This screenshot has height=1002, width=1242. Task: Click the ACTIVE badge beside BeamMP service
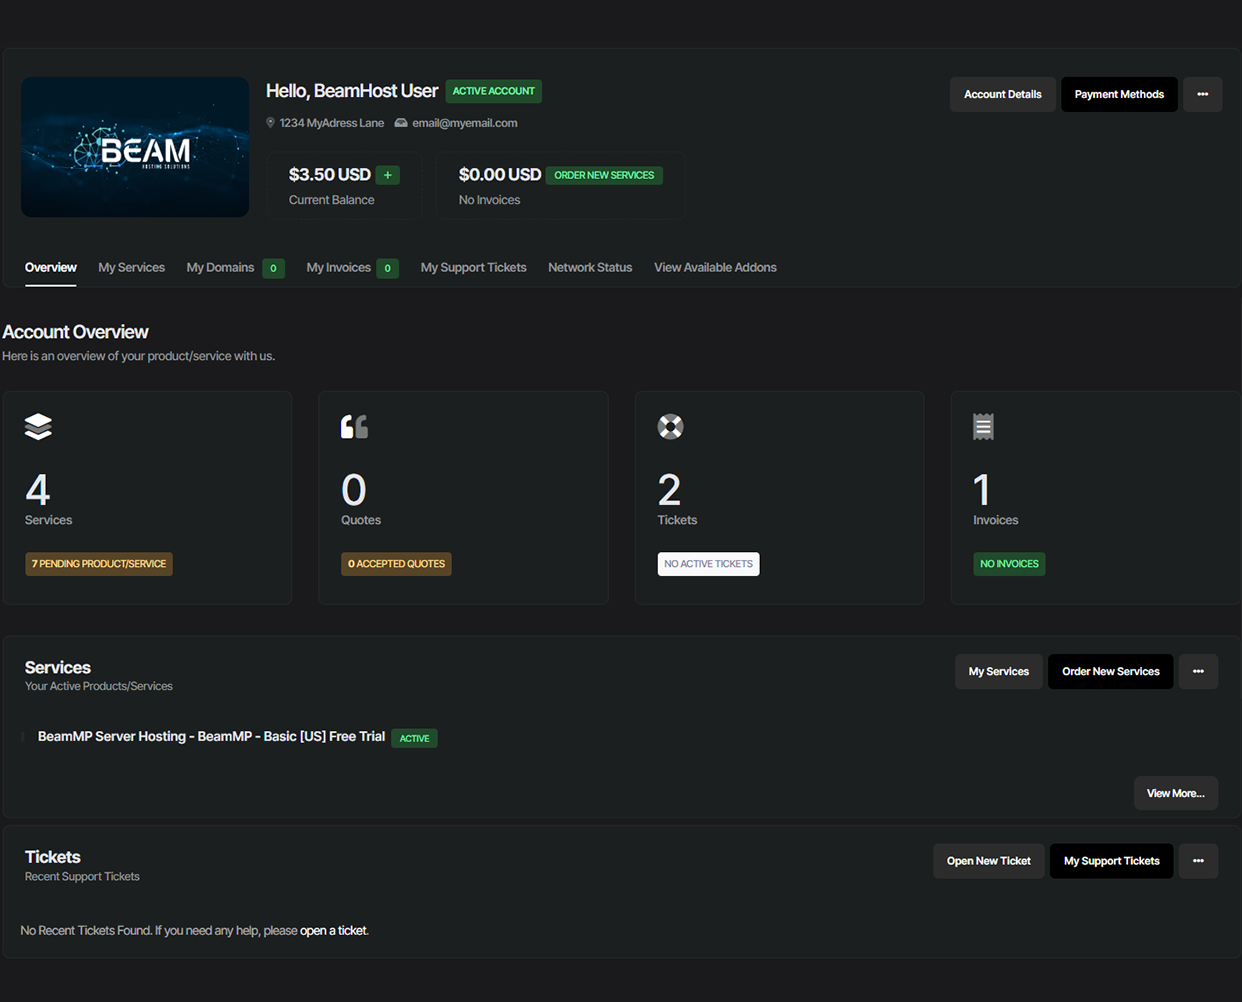pyautogui.click(x=414, y=738)
